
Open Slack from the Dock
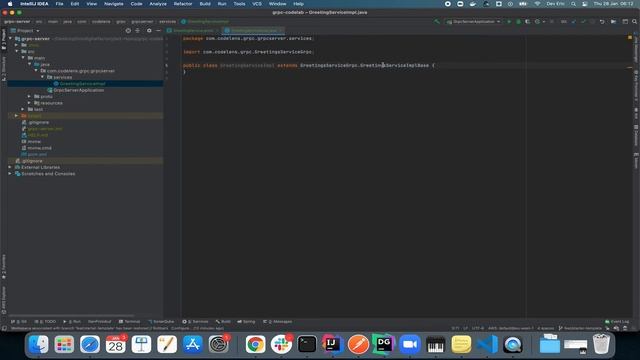click(281, 344)
